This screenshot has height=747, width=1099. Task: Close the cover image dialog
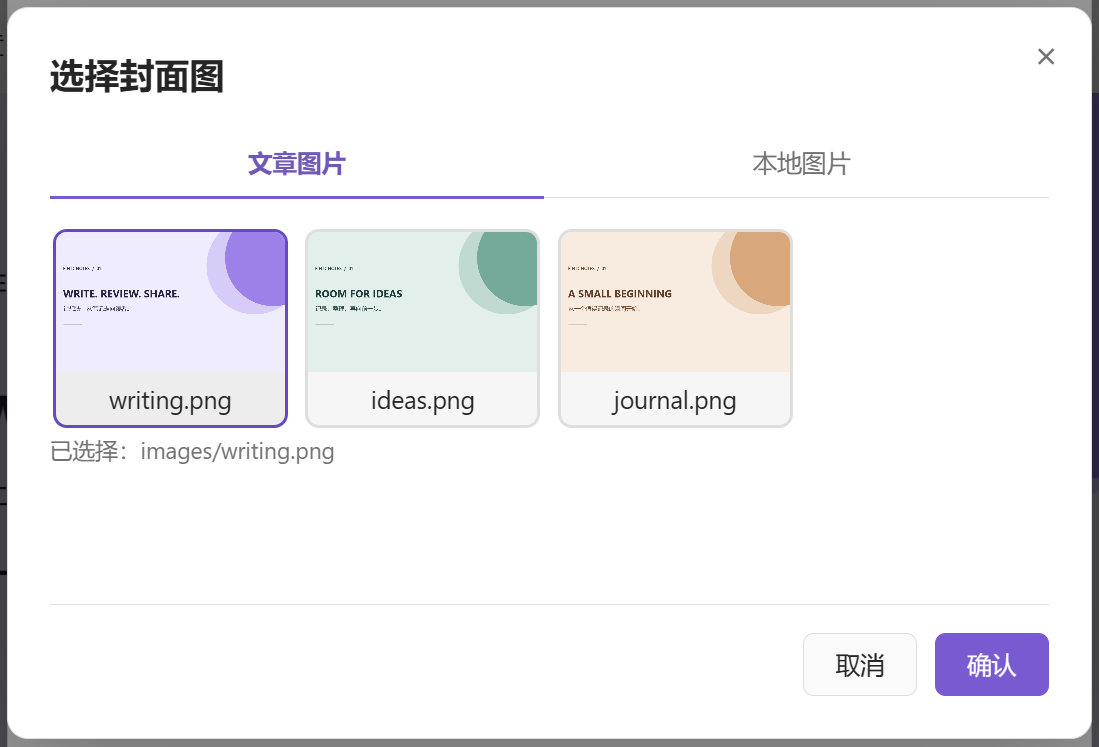tap(1046, 57)
